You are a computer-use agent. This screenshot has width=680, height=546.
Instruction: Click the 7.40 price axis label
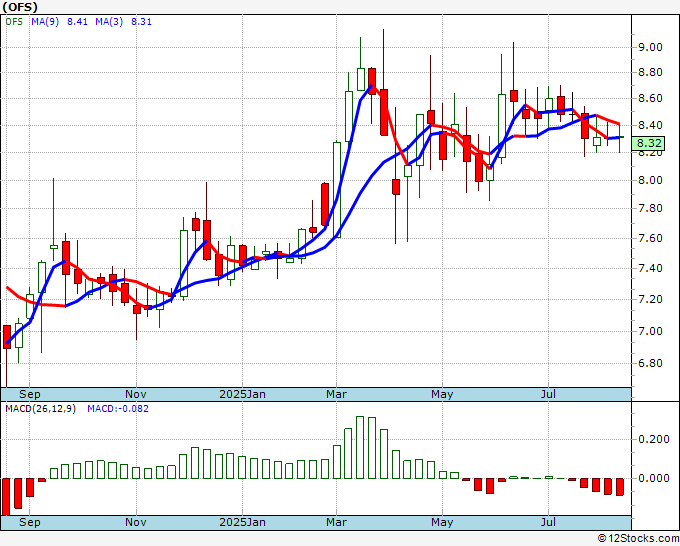coord(651,268)
